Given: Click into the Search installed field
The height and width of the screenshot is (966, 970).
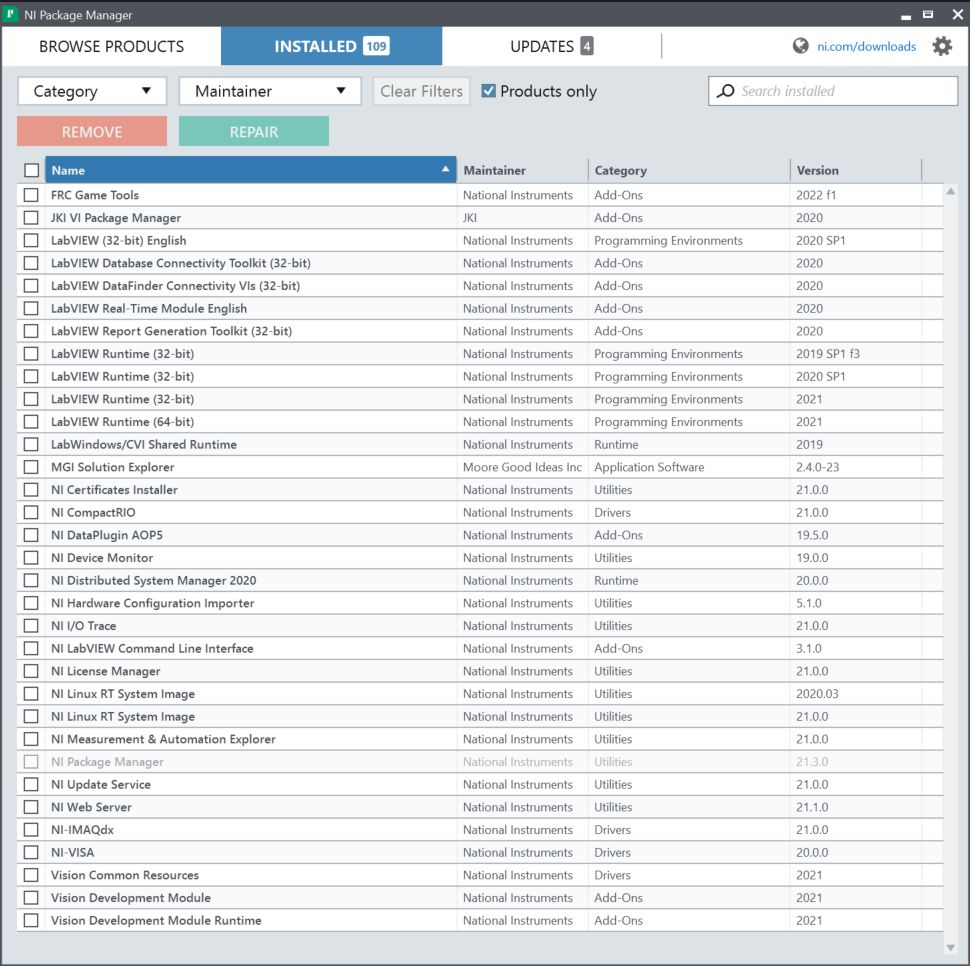Looking at the screenshot, I should (833, 91).
